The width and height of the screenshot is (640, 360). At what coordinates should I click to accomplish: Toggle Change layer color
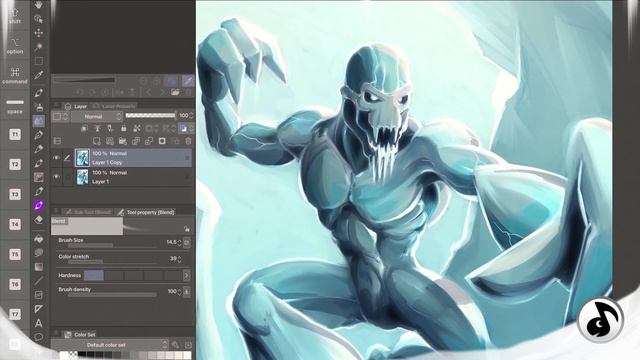click(183, 128)
